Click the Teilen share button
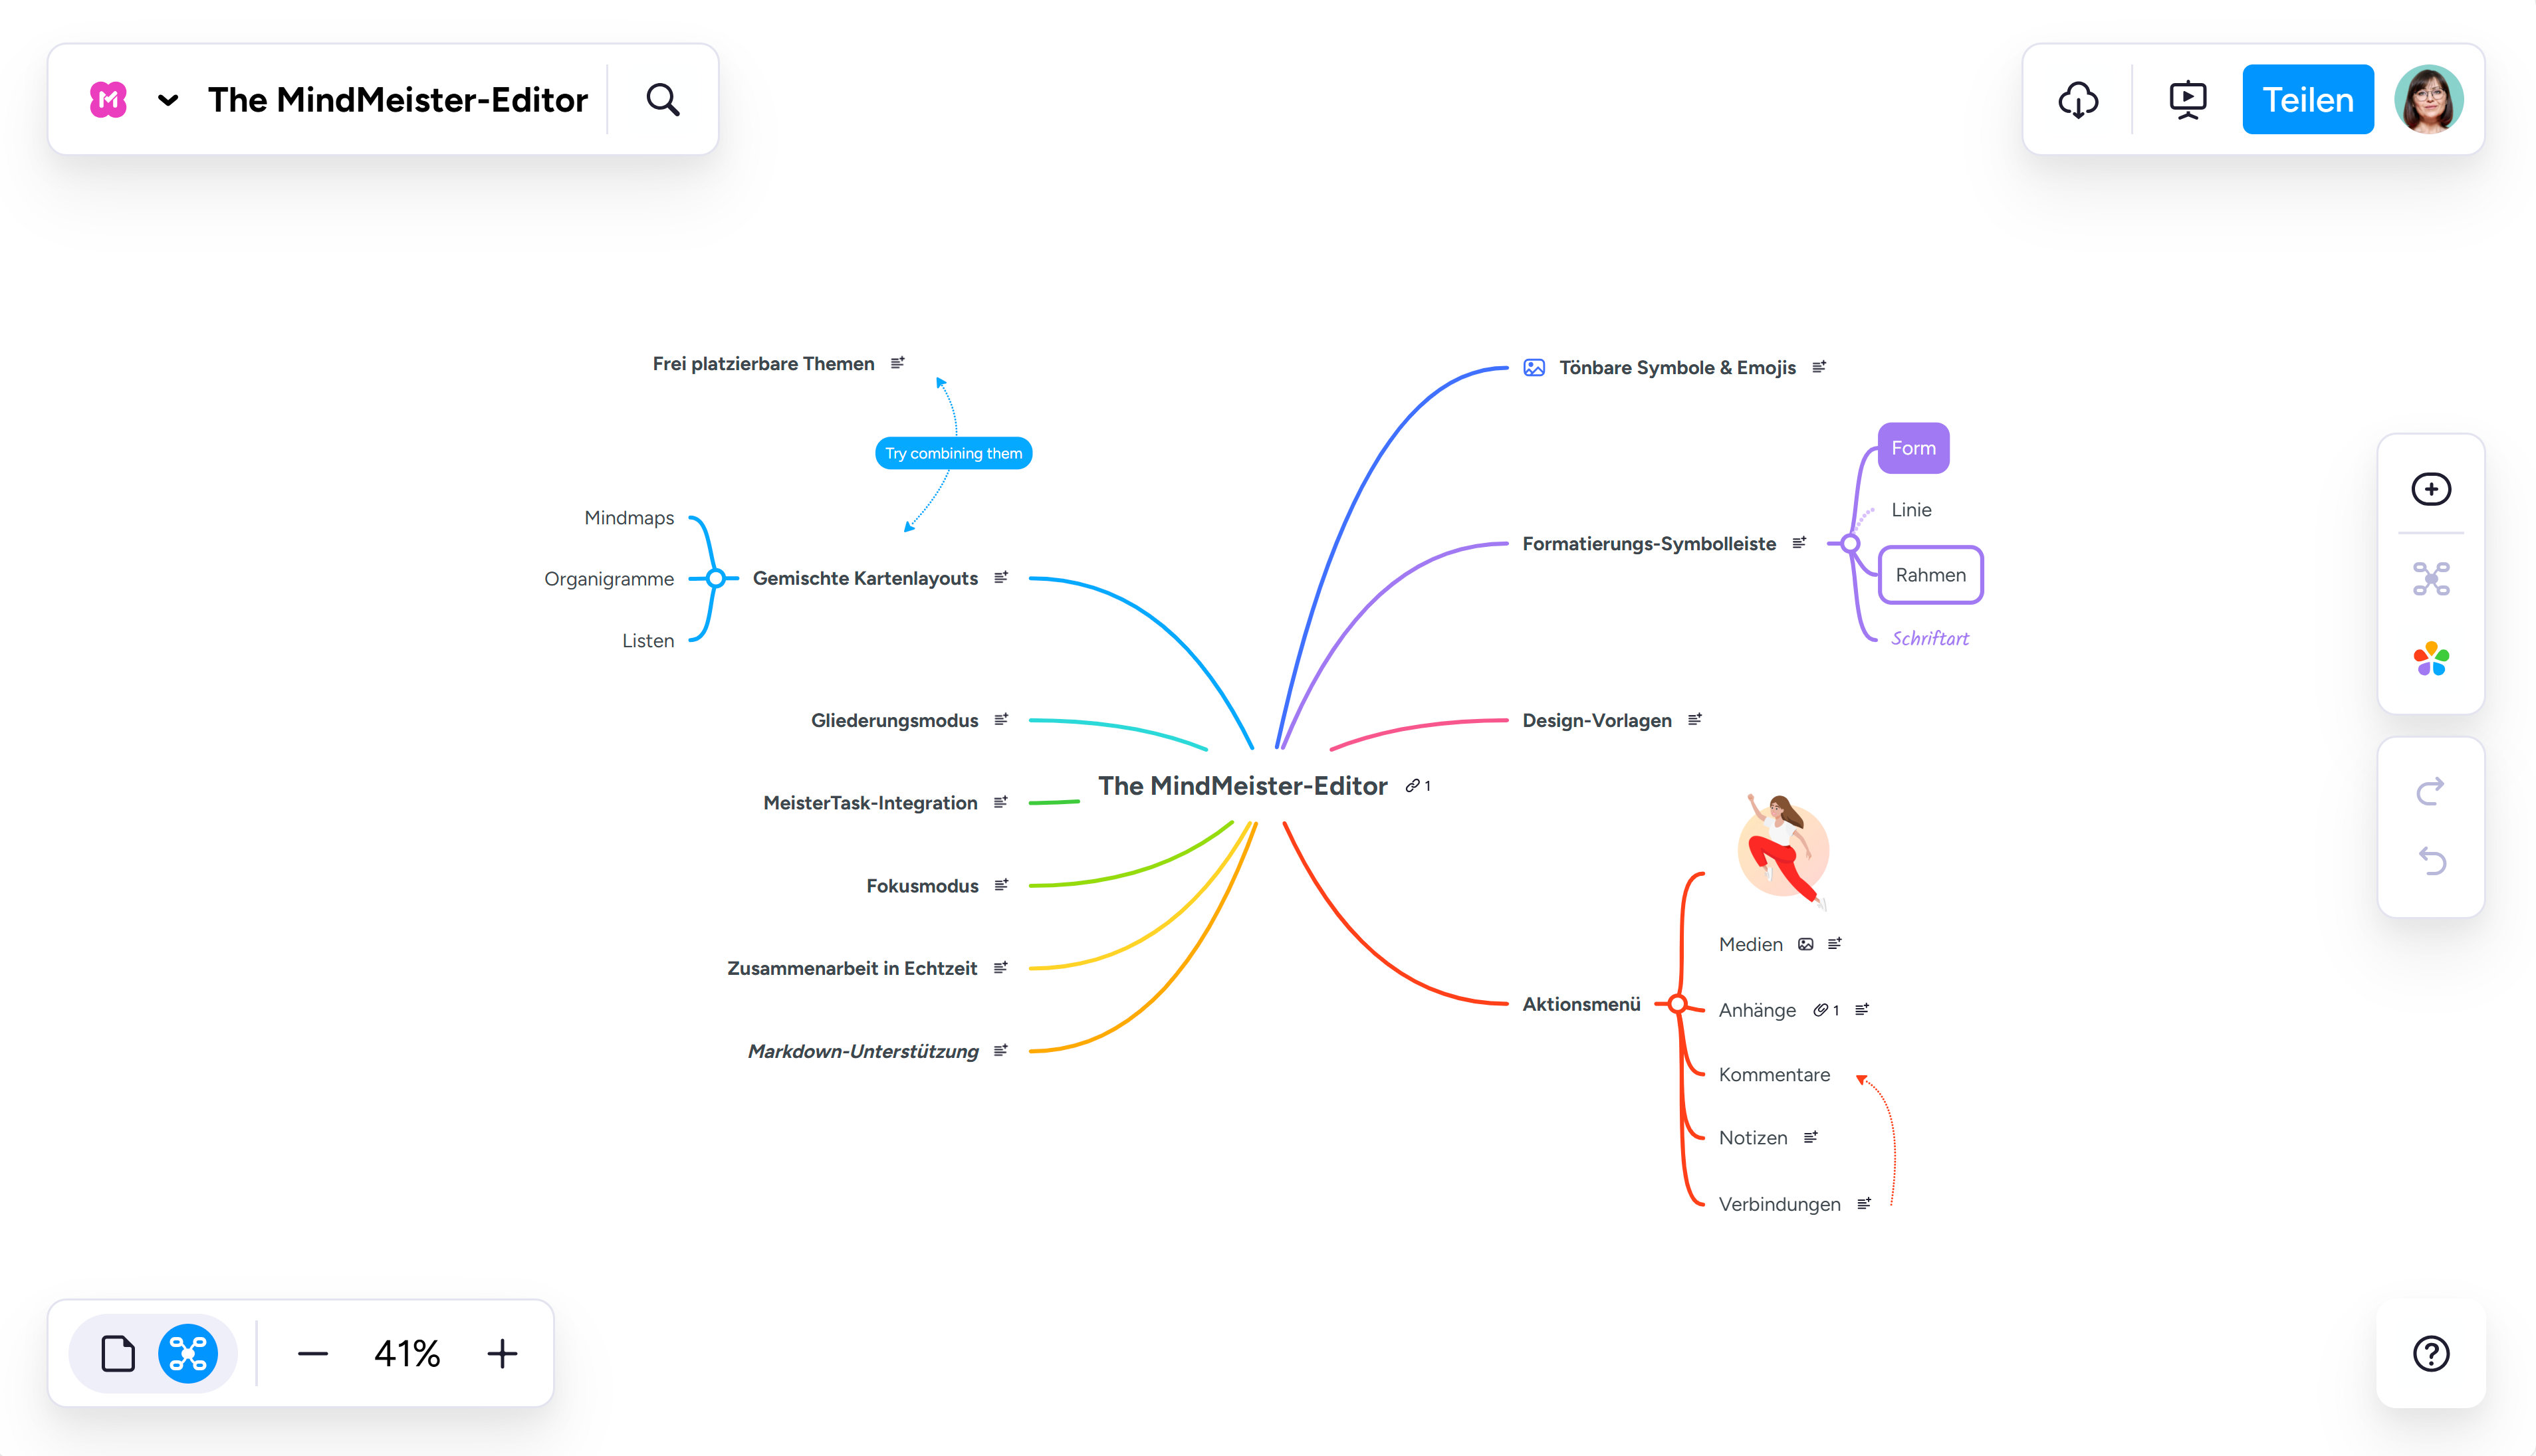This screenshot has height=1456, width=2536. [x=2308, y=99]
